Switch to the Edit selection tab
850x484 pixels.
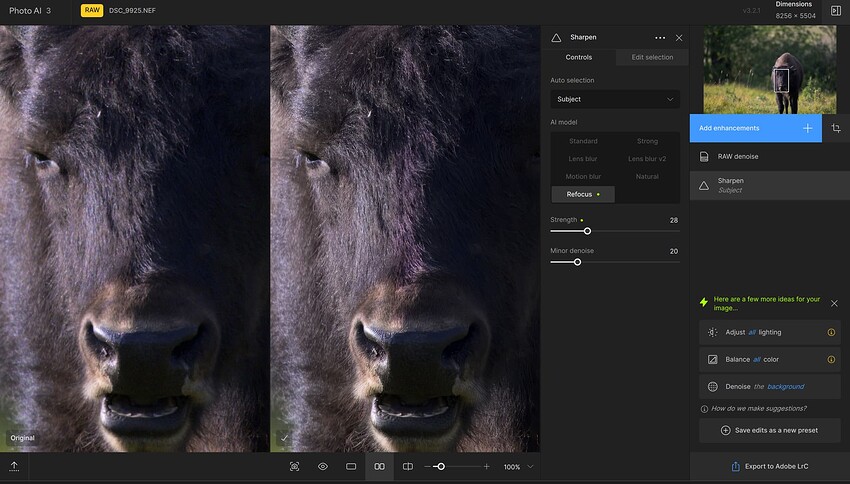[x=652, y=57]
